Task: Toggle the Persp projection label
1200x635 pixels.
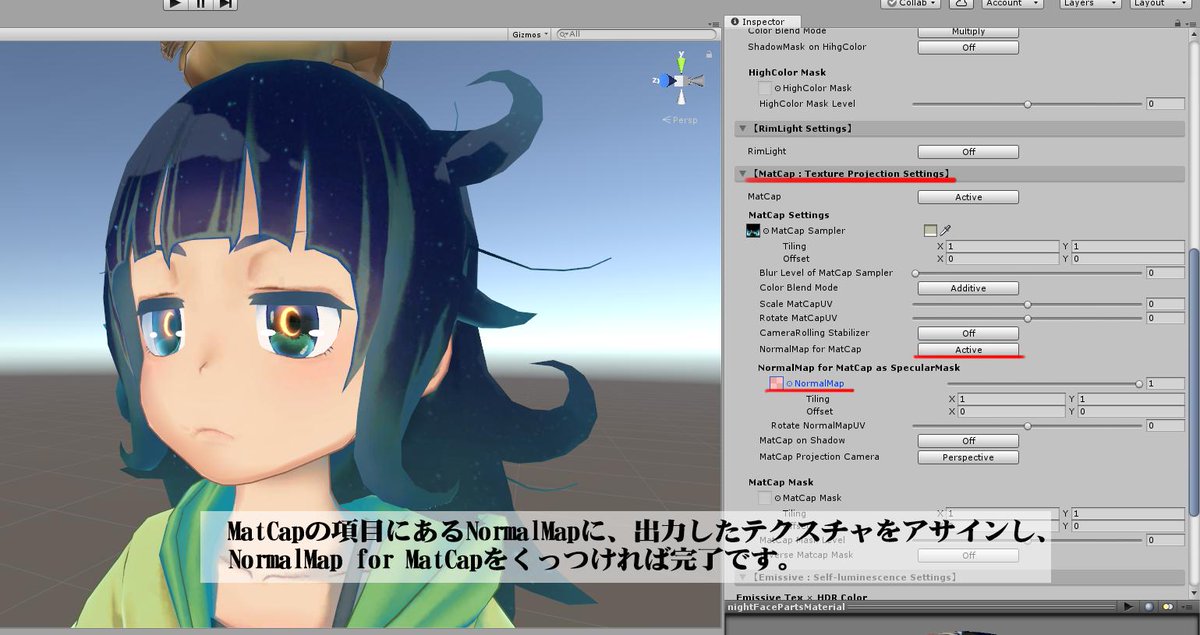Action: 680,120
